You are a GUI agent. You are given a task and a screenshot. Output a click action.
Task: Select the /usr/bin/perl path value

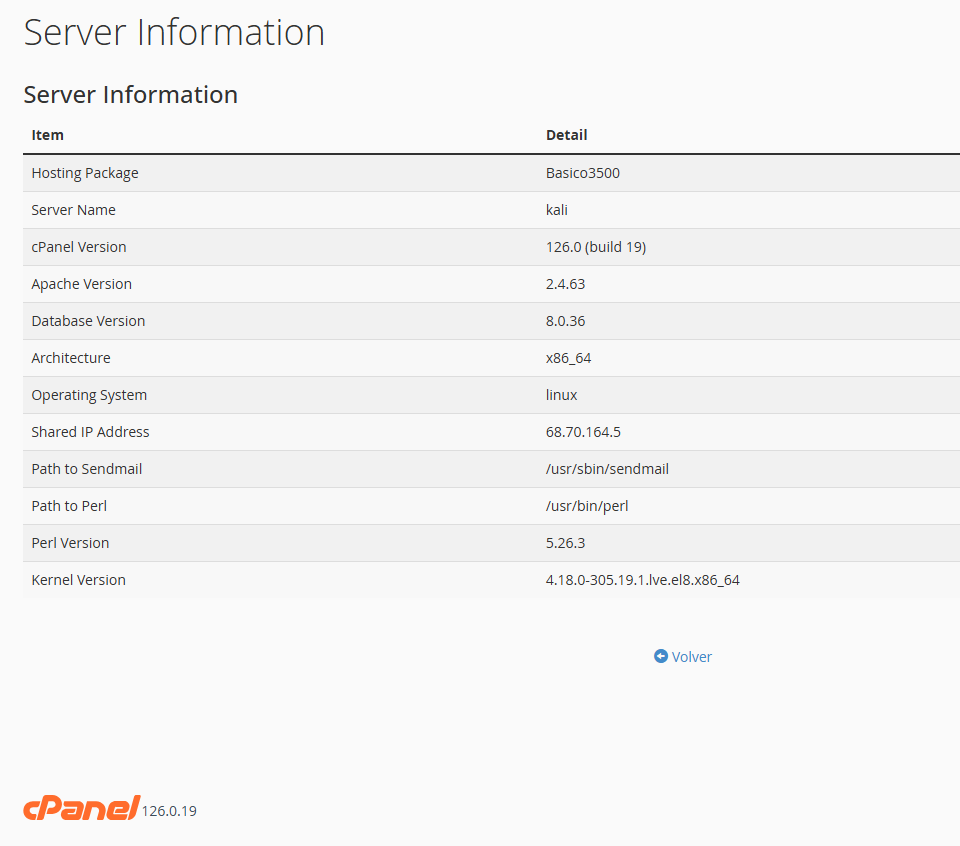(x=587, y=506)
